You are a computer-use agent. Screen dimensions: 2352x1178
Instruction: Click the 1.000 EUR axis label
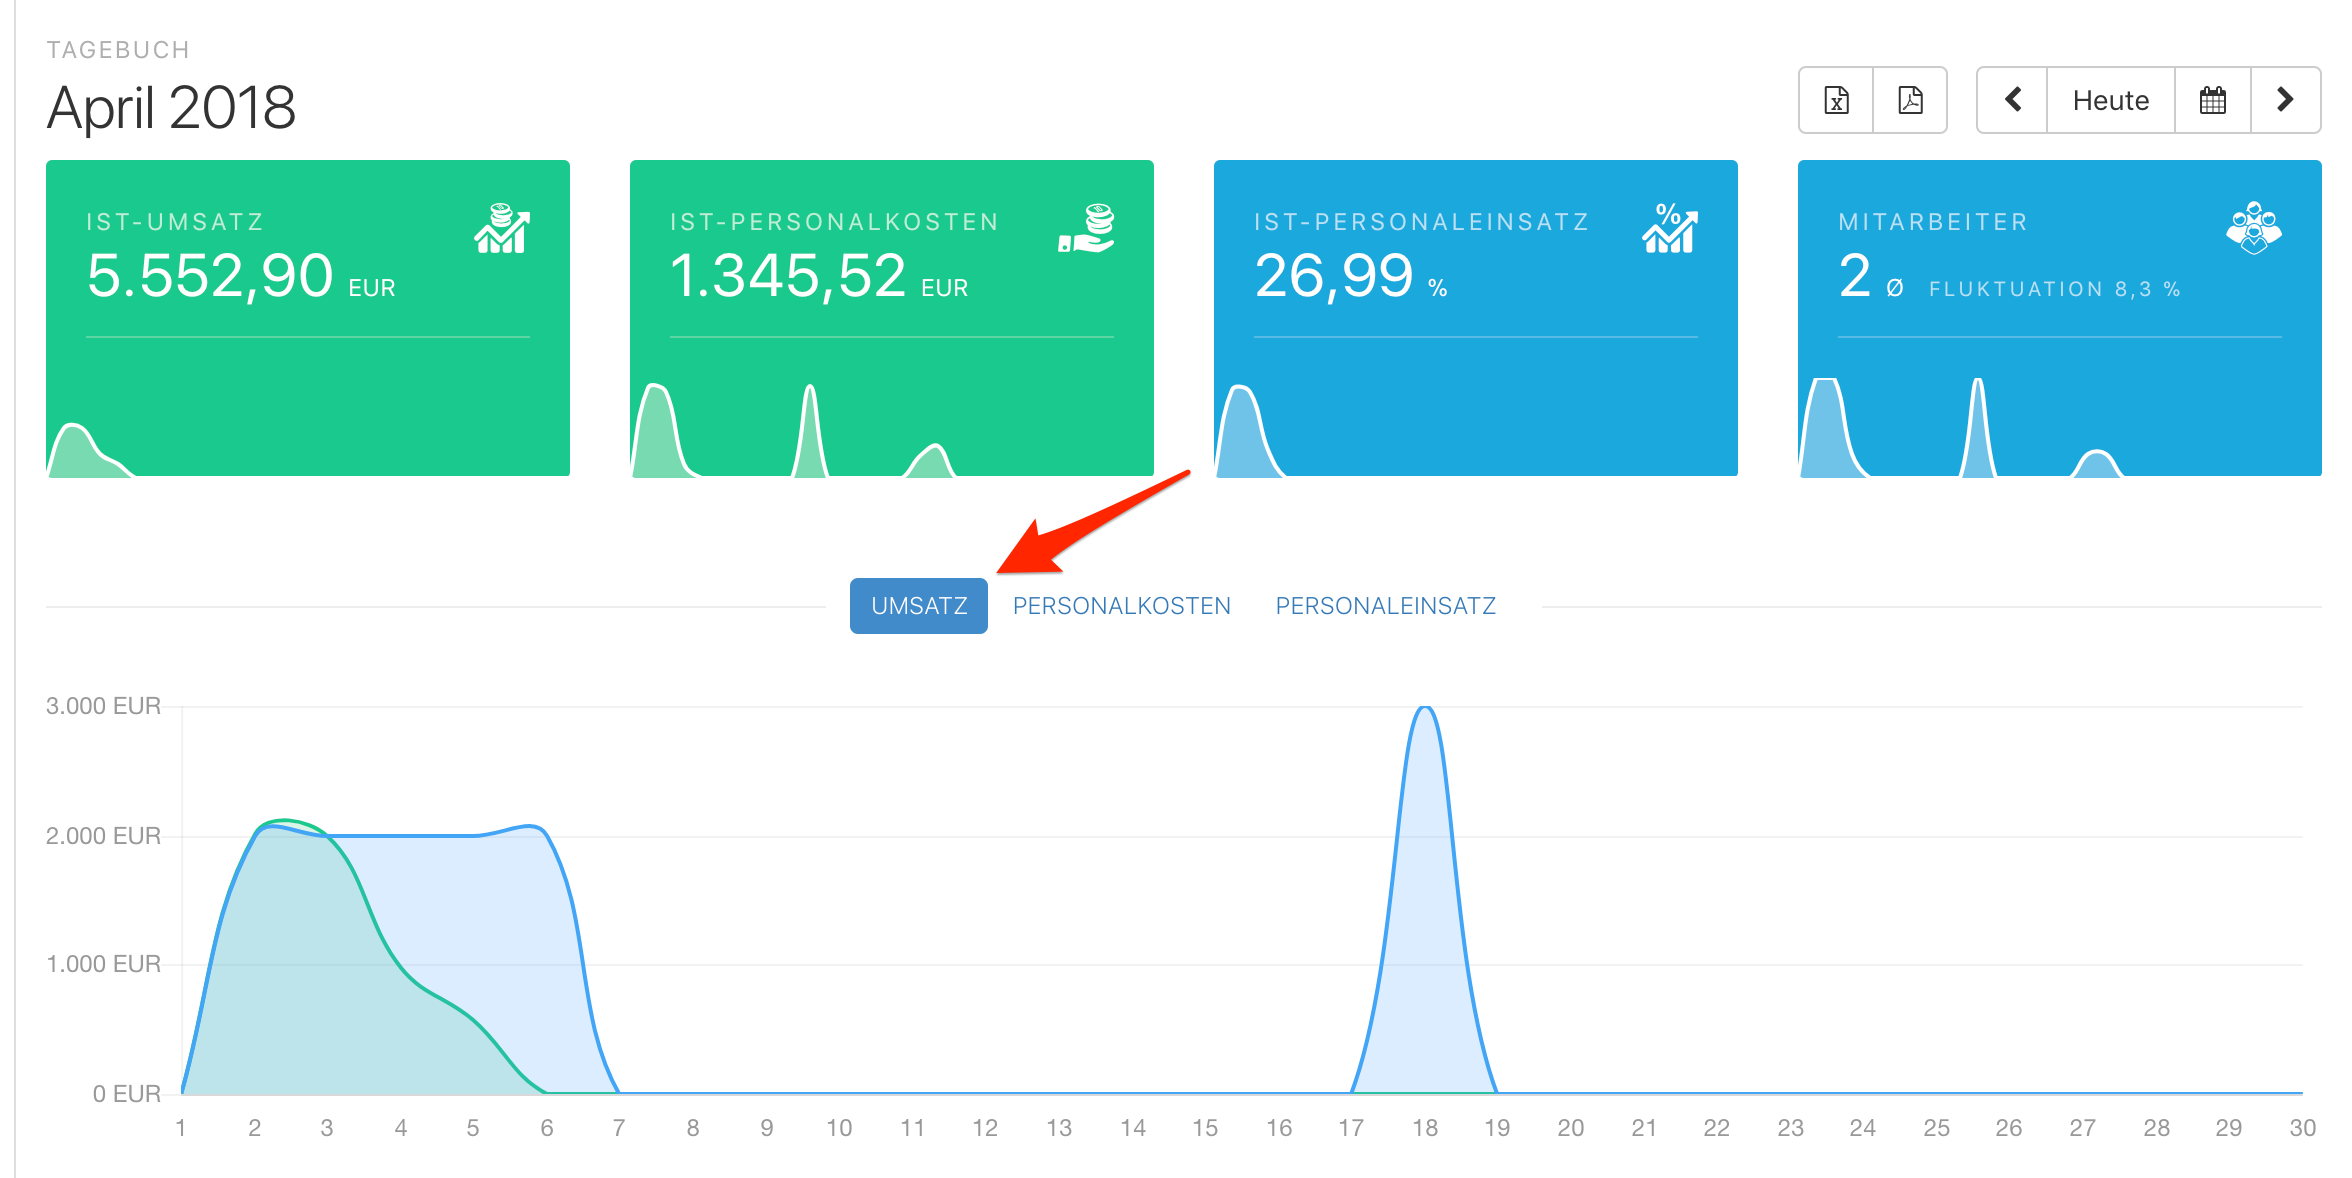pyautogui.click(x=103, y=964)
